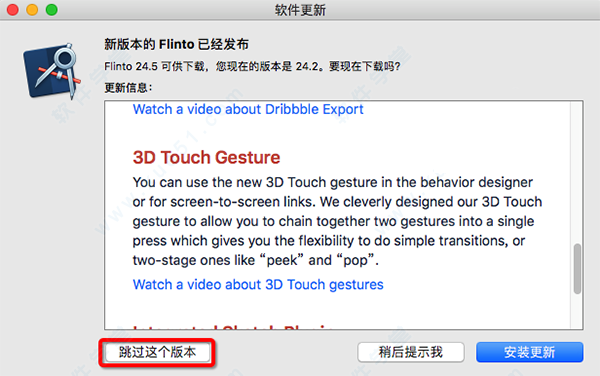This screenshot has height=376, width=600.
Task: Click the 更新信息 label
Action: (x=128, y=88)
